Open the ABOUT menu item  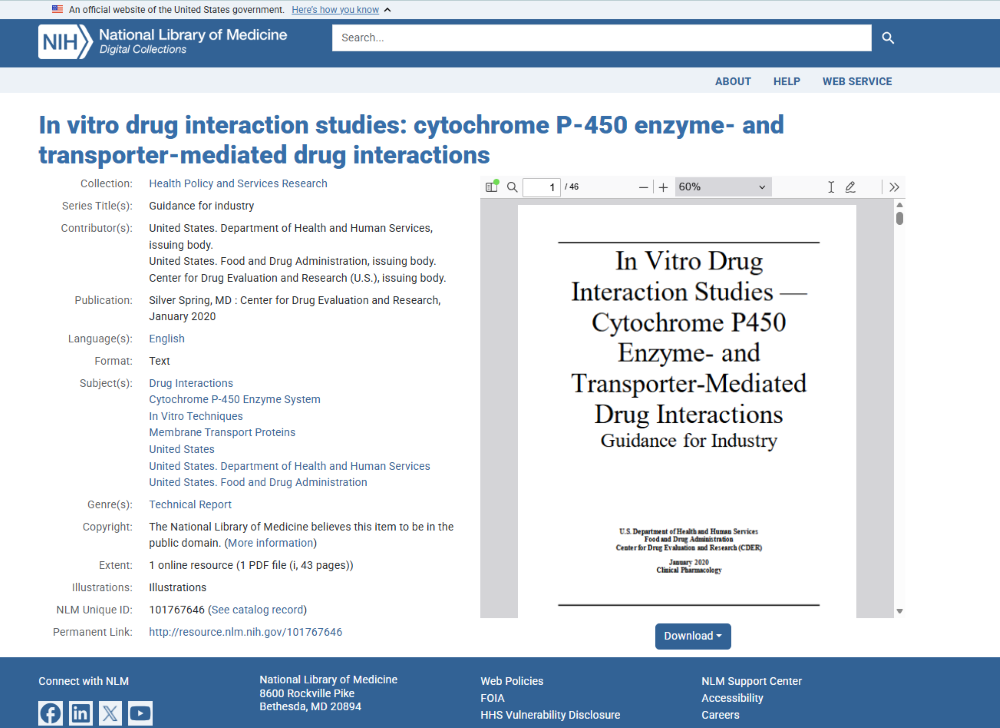pos(733,82)
